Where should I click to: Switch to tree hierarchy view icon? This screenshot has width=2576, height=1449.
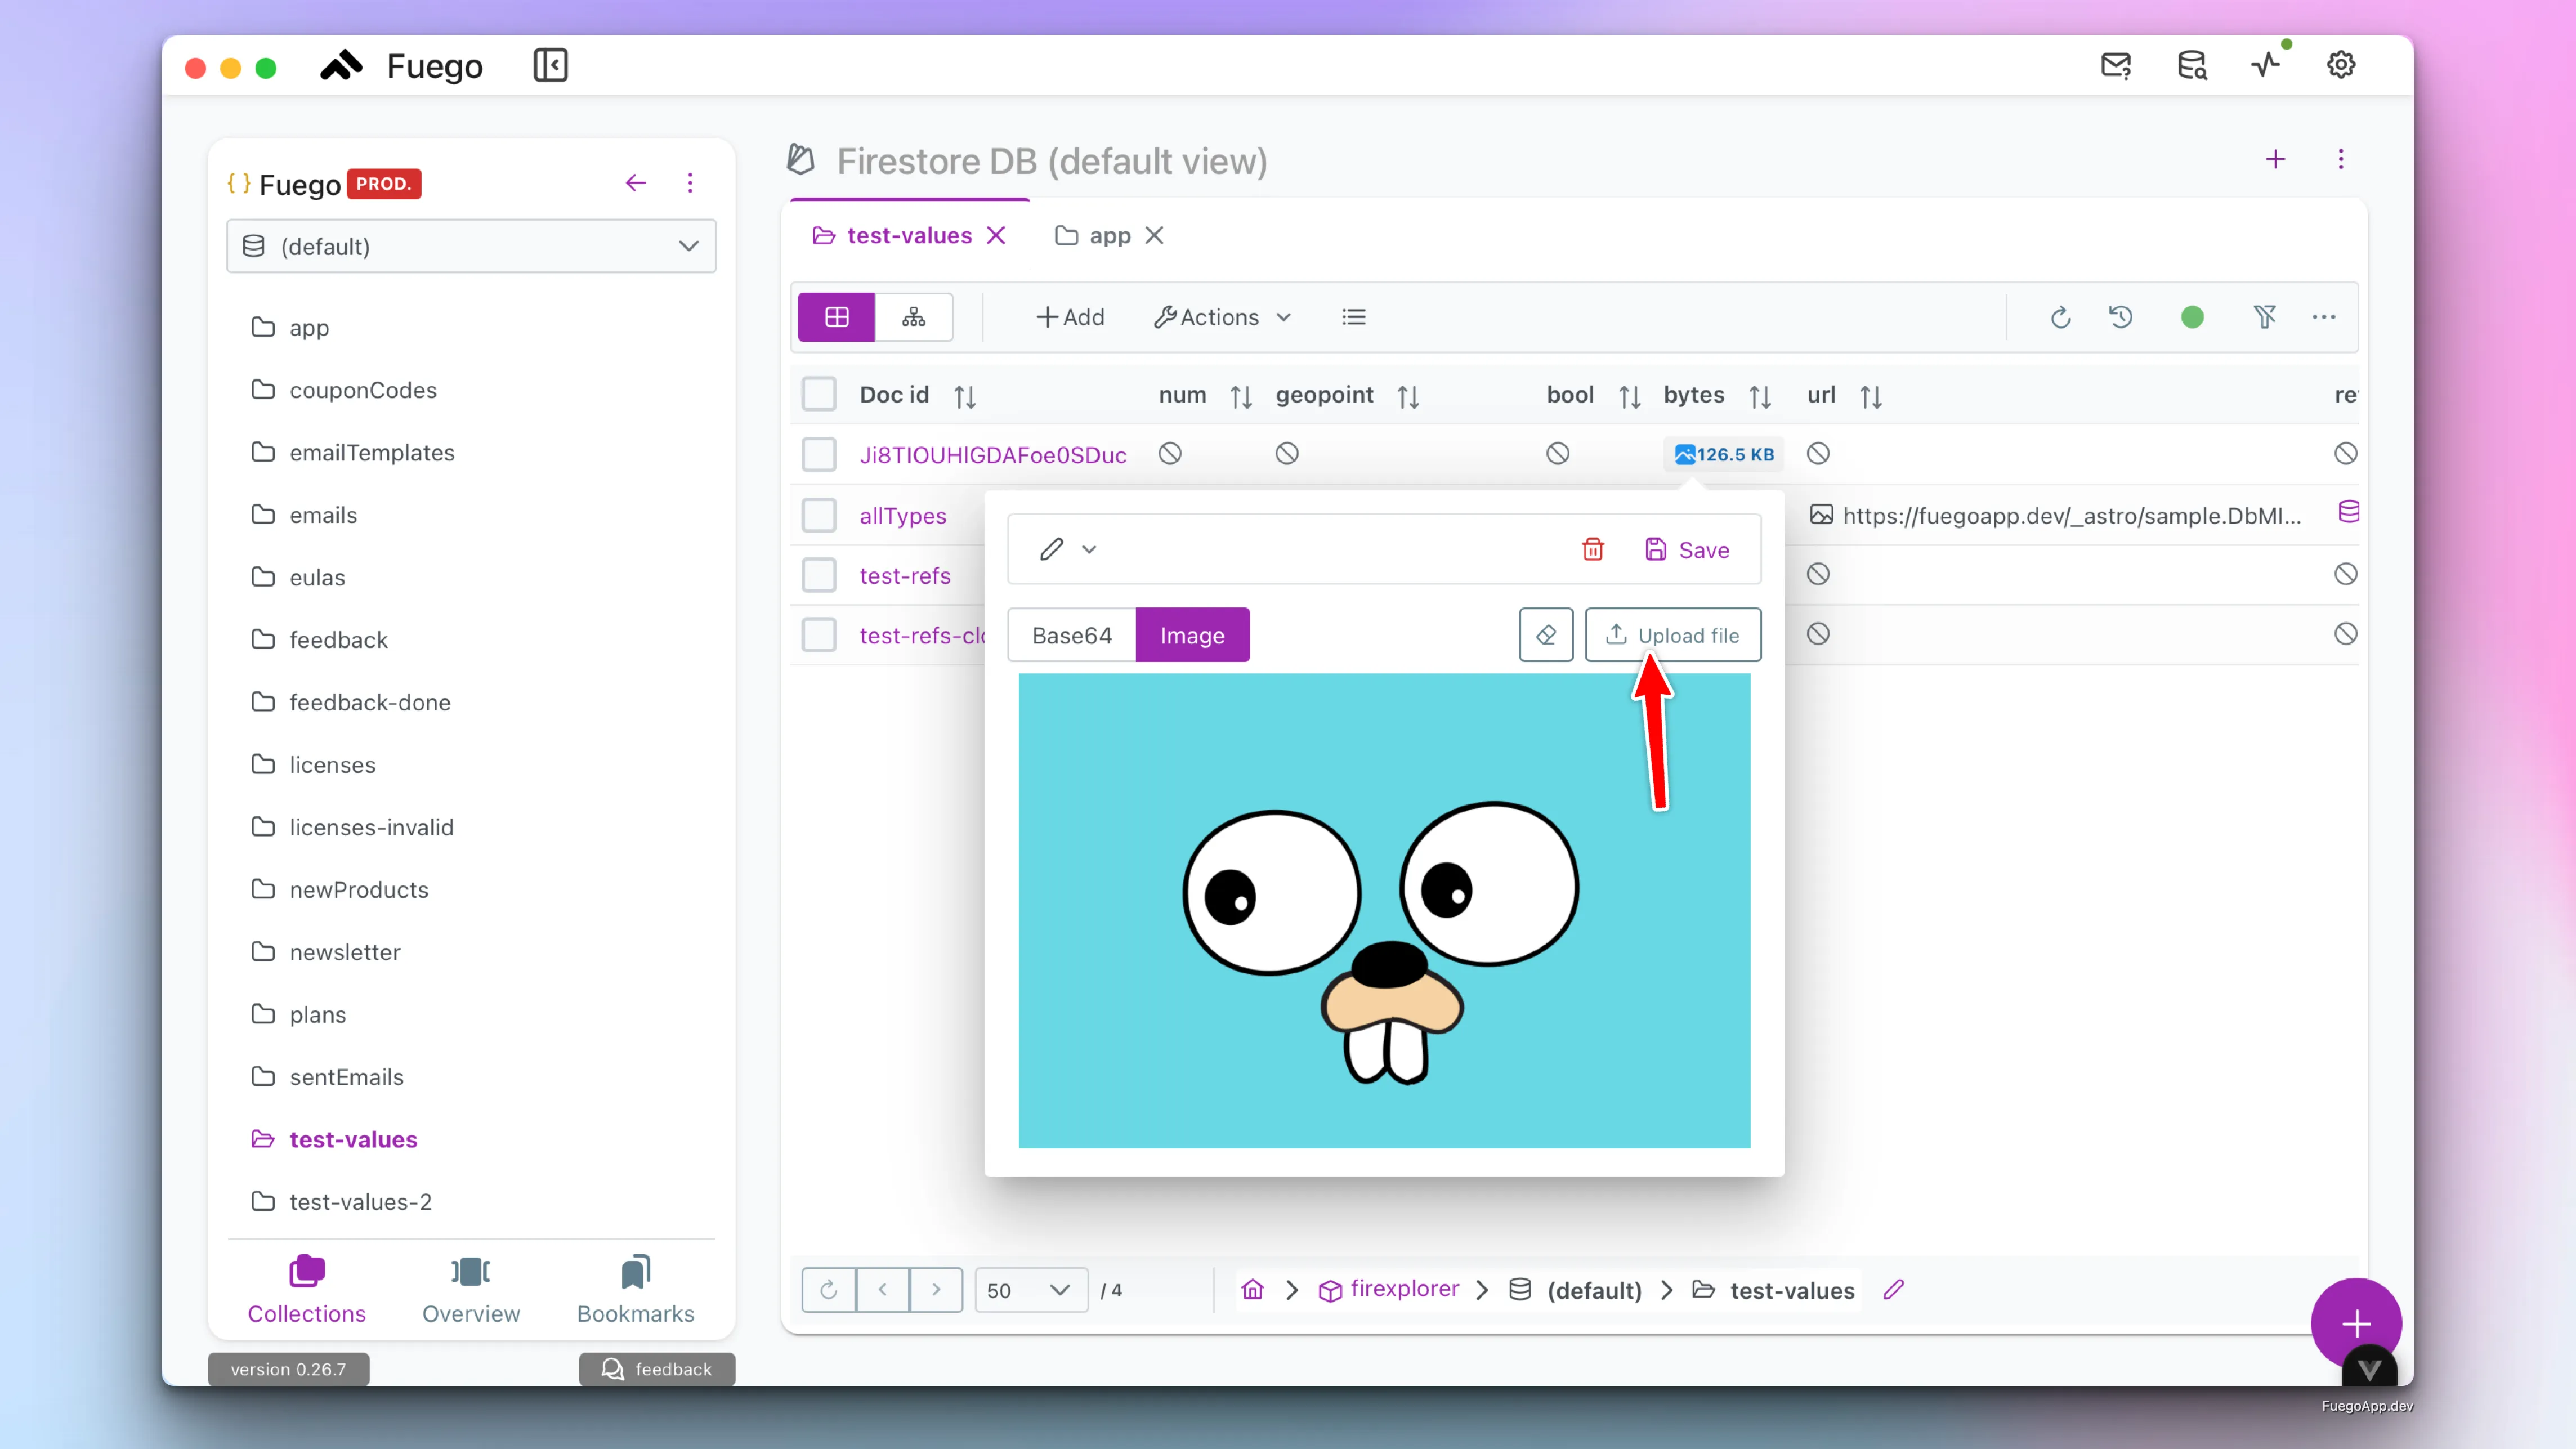pyautogui.click(x=913, y=317)
